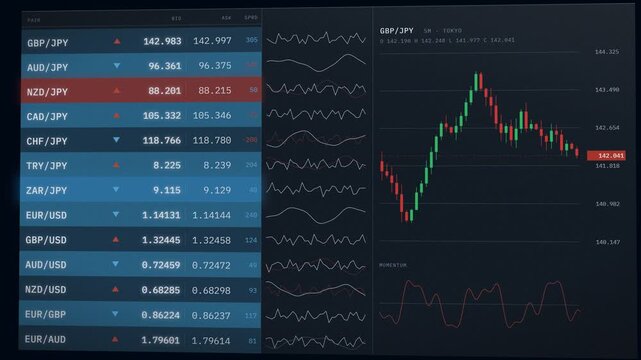Click the down arrow on the AUD/JPY row
This screenshot has height=360, width=641.
[117, 65]
